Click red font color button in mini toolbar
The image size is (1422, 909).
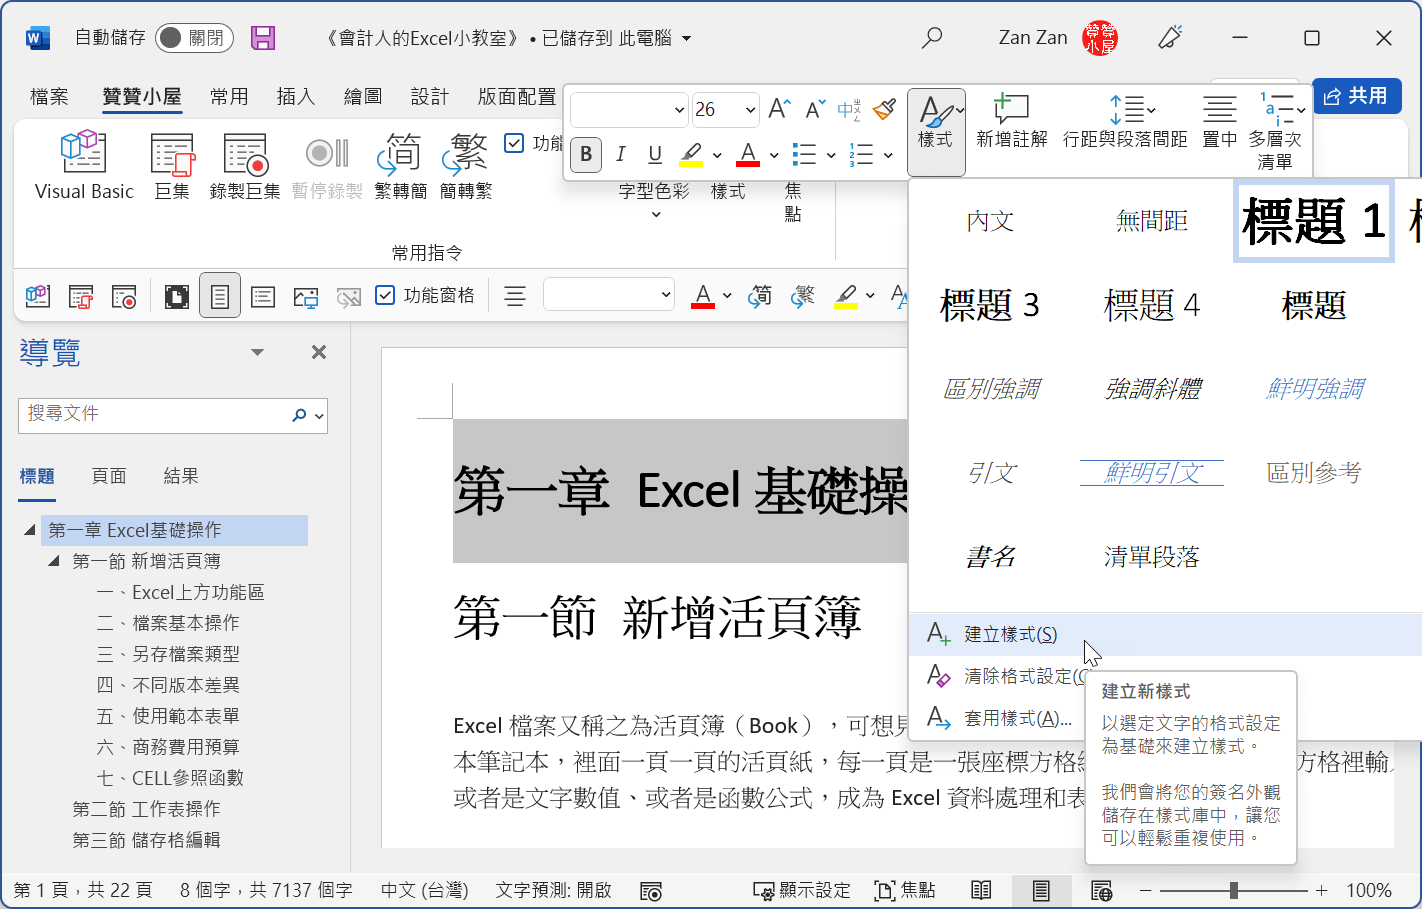[x=748, y=155]
